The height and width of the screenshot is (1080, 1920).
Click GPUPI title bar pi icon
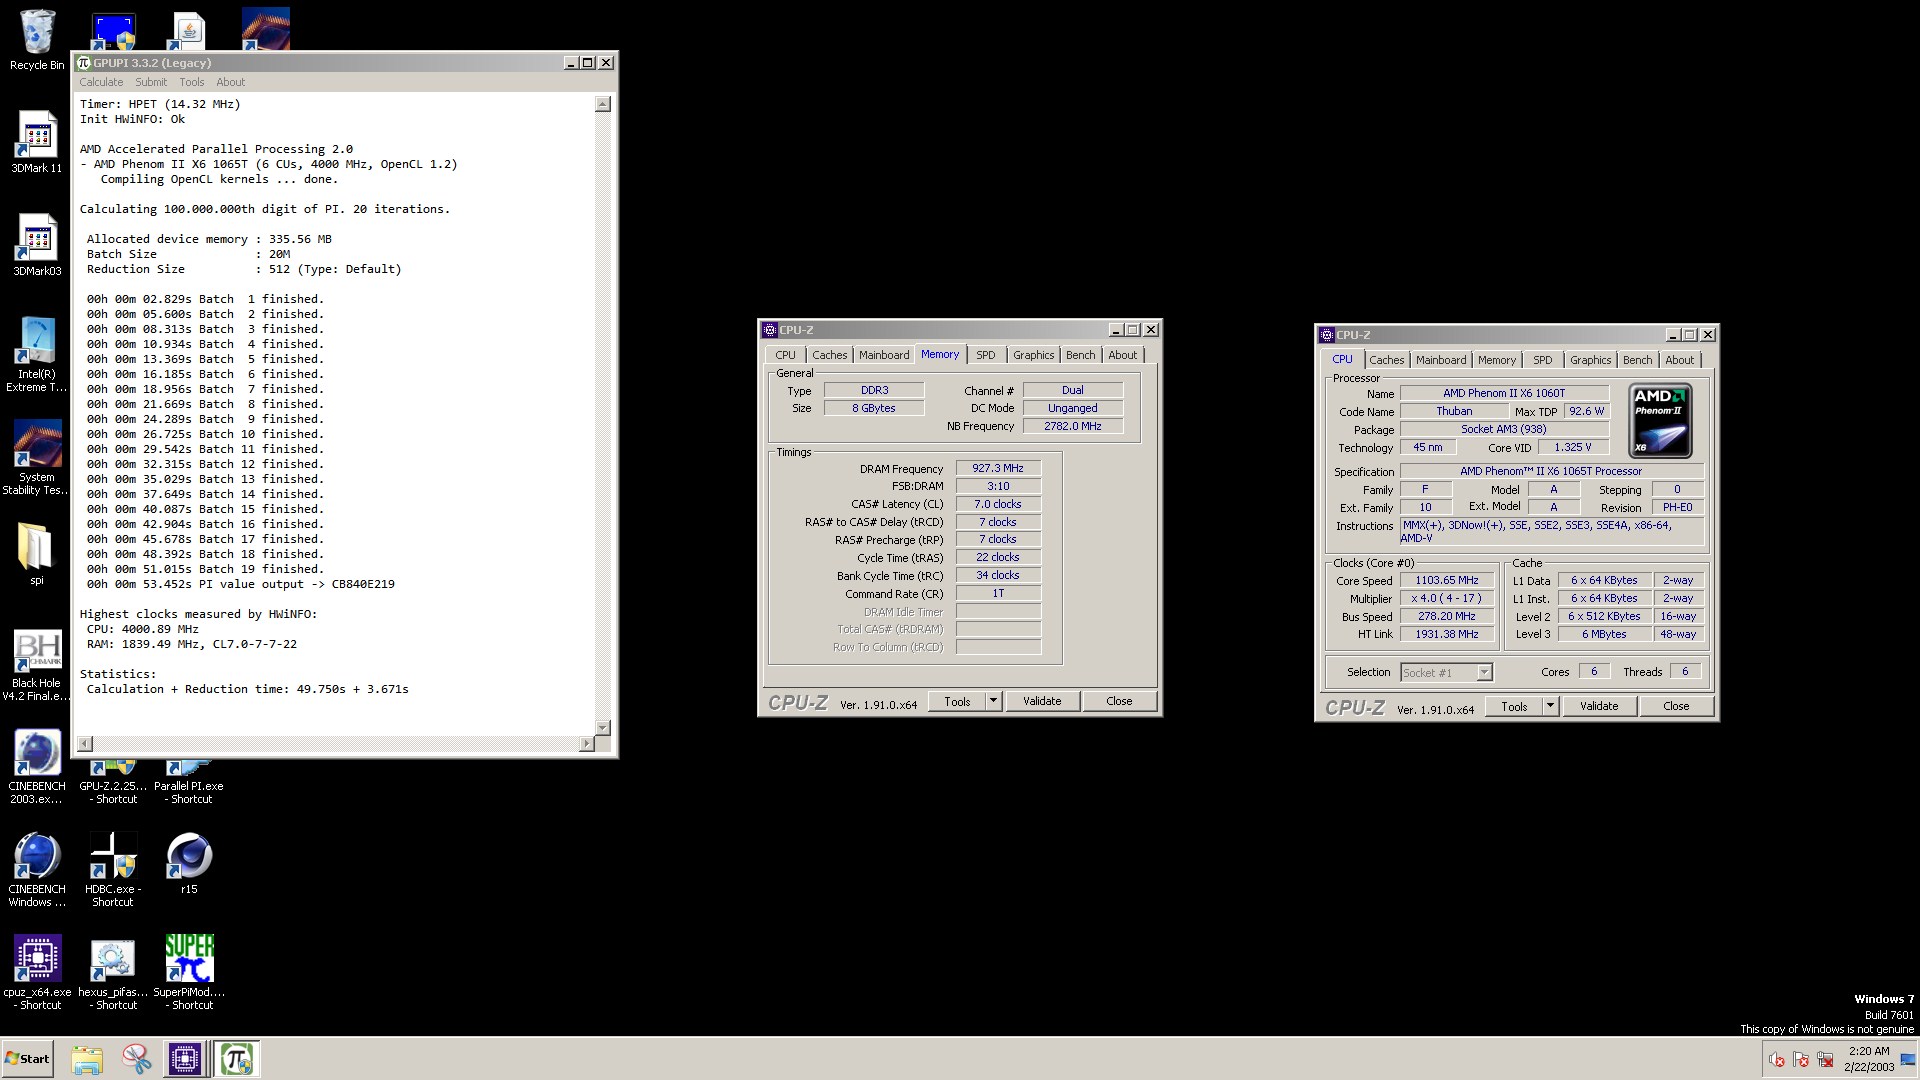pos(84,63)
